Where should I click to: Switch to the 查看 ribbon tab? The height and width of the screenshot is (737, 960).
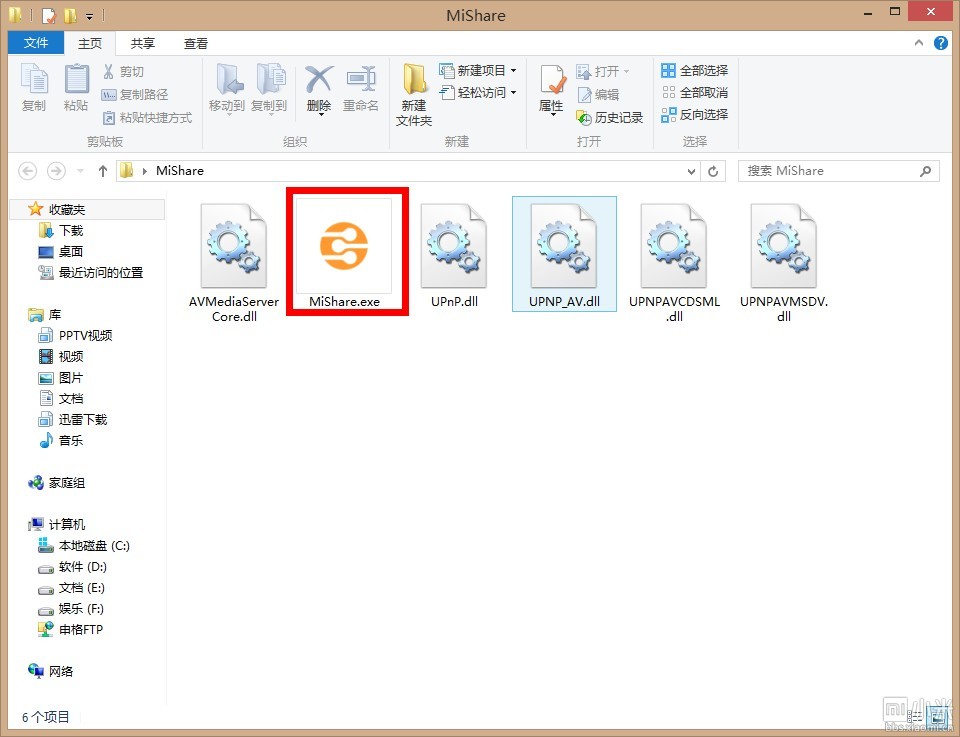[196, 43]
